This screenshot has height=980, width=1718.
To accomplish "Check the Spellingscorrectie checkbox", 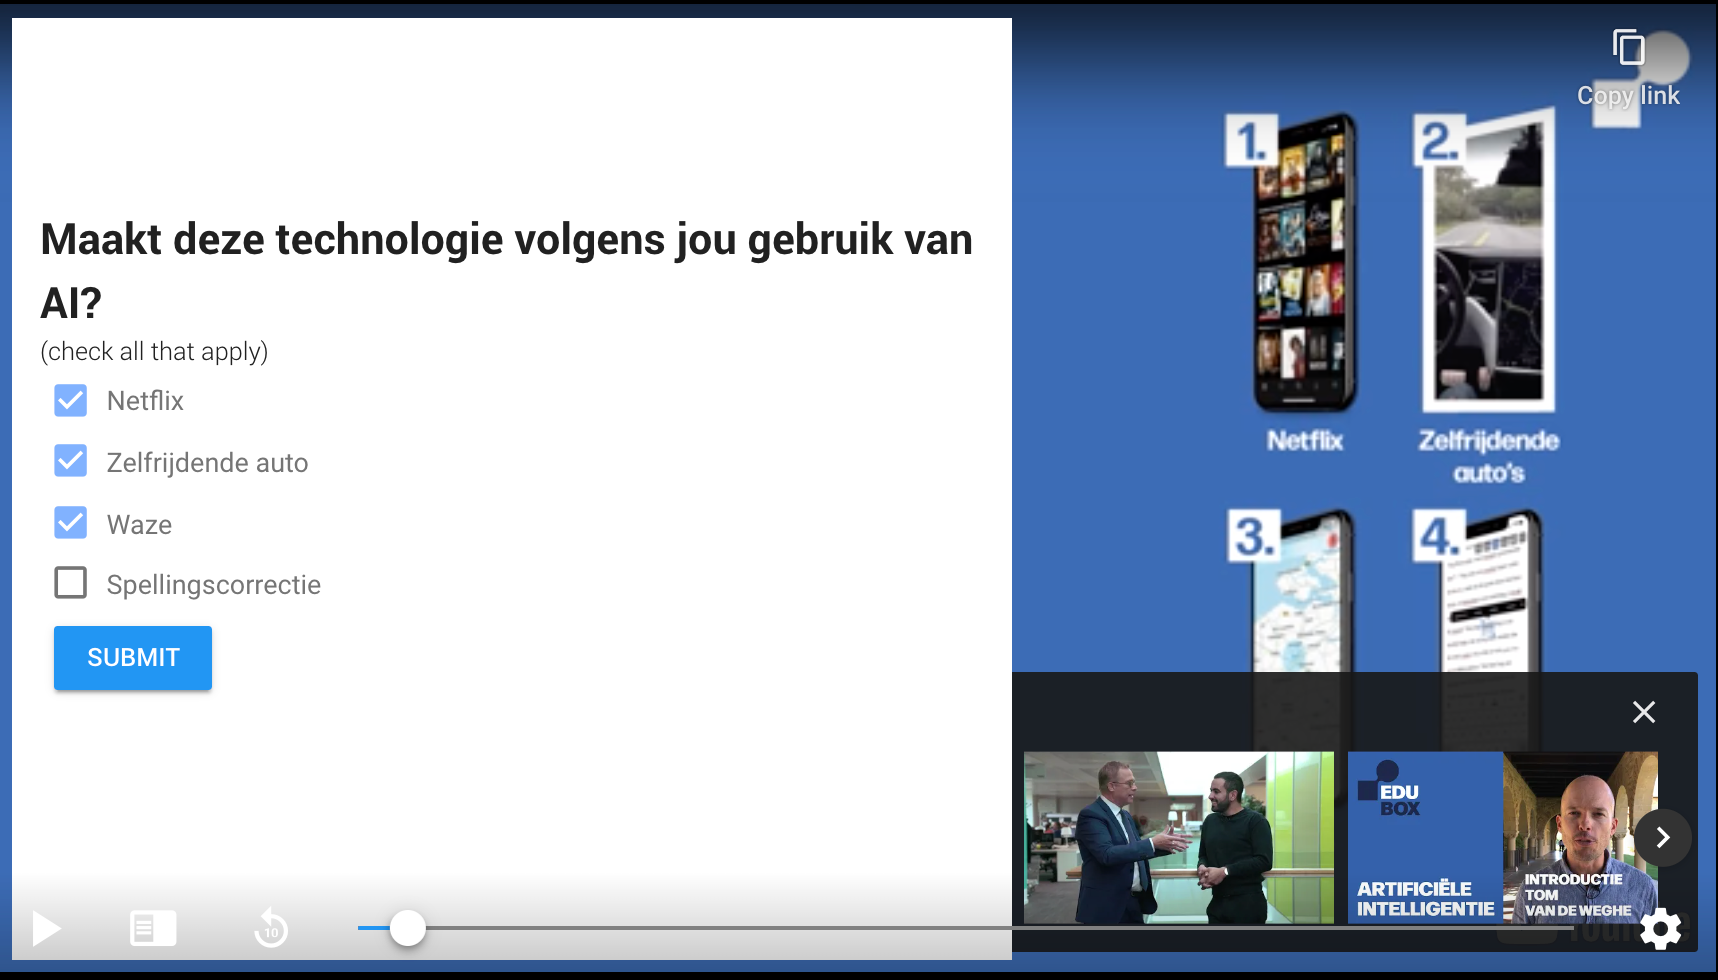I will pyautogui.click(x=71, y=583).
